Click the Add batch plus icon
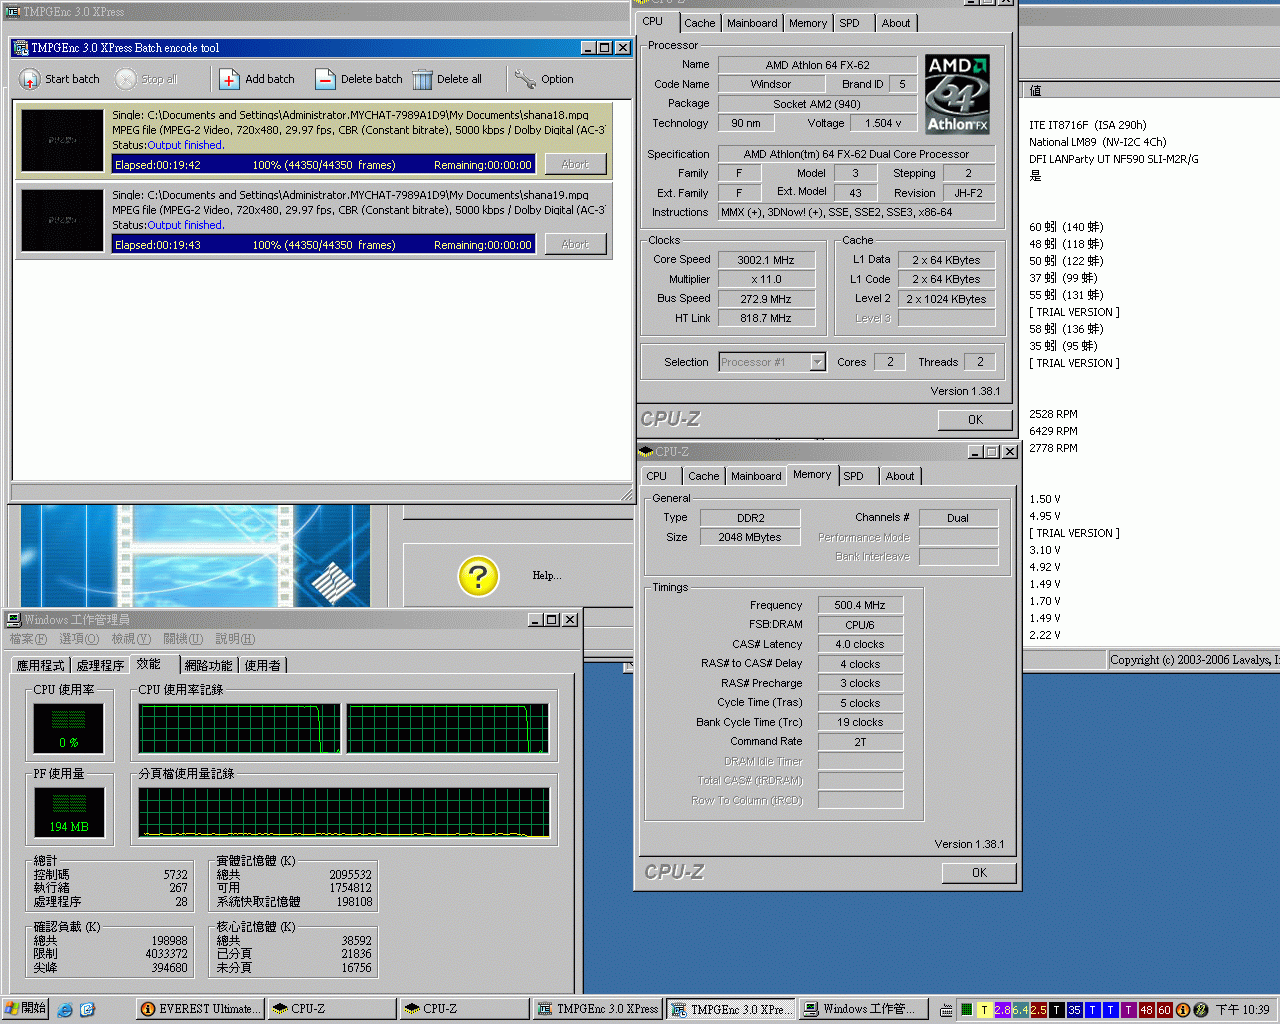 click(x=229, y=79)
